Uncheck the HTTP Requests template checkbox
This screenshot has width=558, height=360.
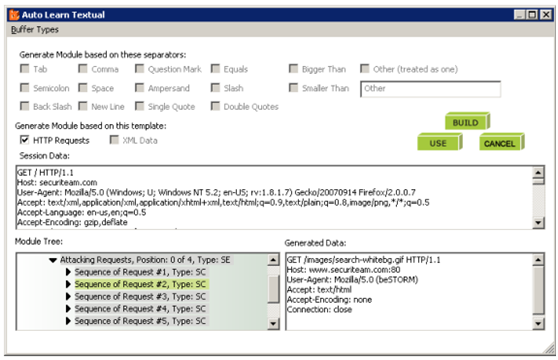[x=24, y=140]
